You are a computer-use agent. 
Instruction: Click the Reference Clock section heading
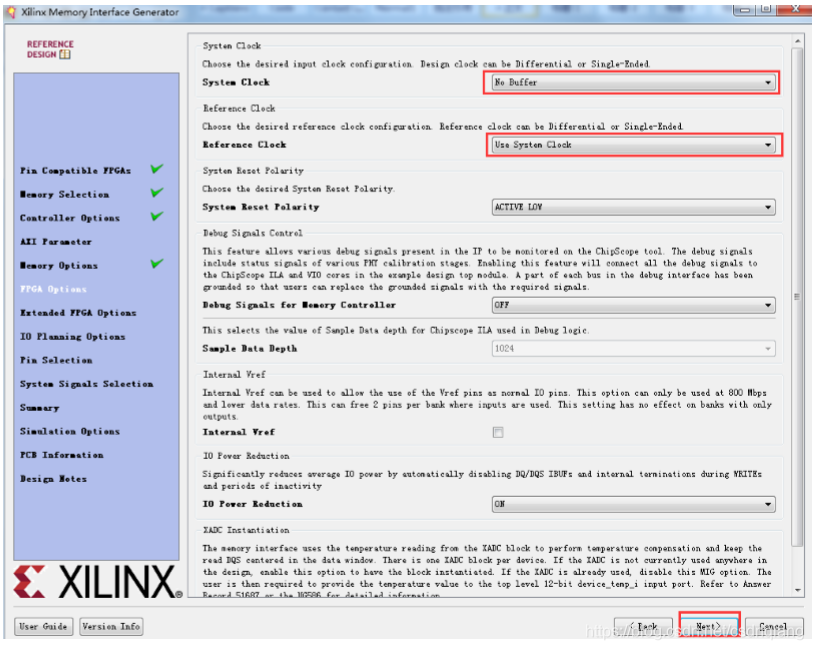click(239, 108)
